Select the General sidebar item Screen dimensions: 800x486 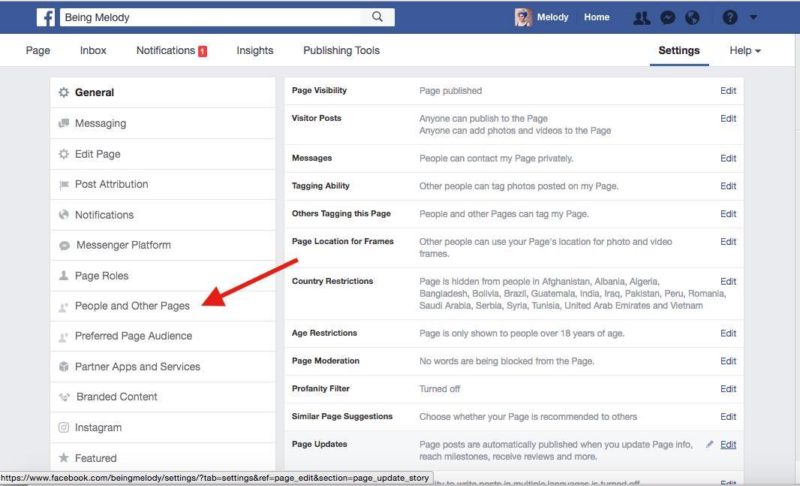point(163,92)
